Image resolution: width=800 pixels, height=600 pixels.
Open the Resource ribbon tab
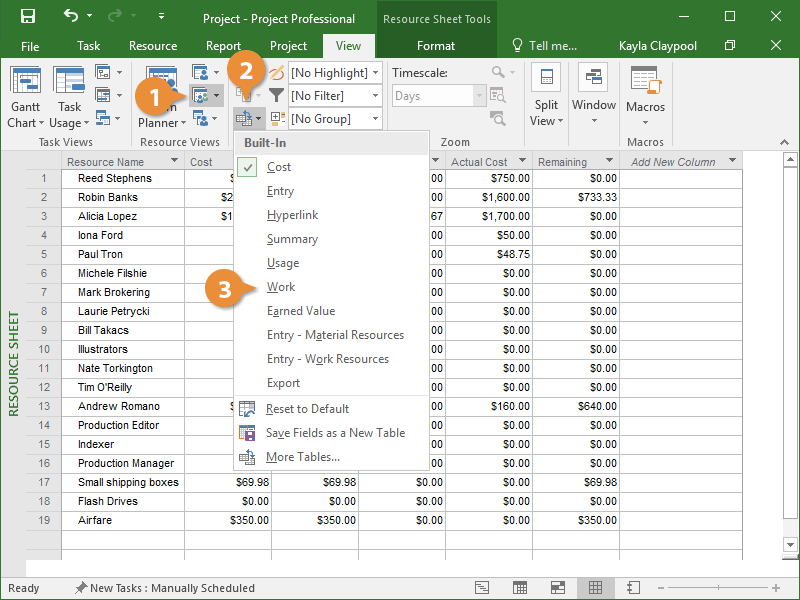153,46
